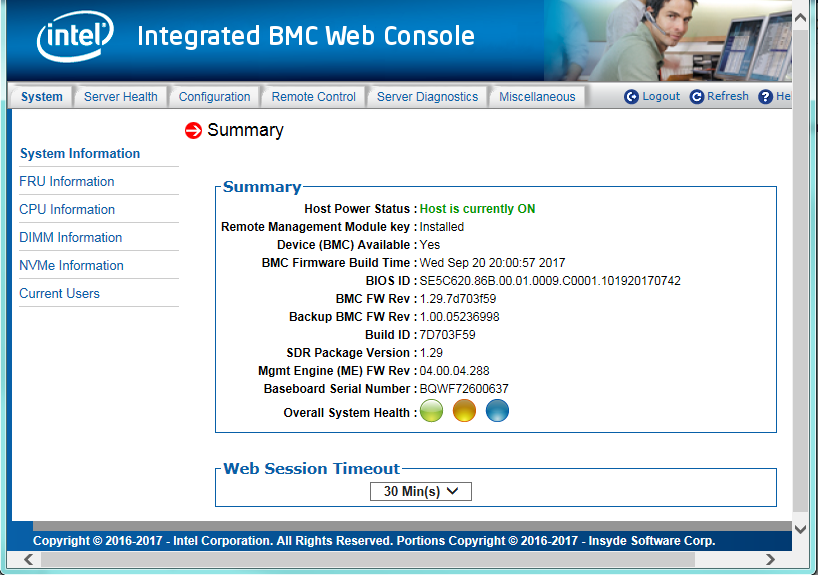Open FRU Information in the sidebar
Image resolution: width=818 pixels, height=575 pixels.
point(67,181)
